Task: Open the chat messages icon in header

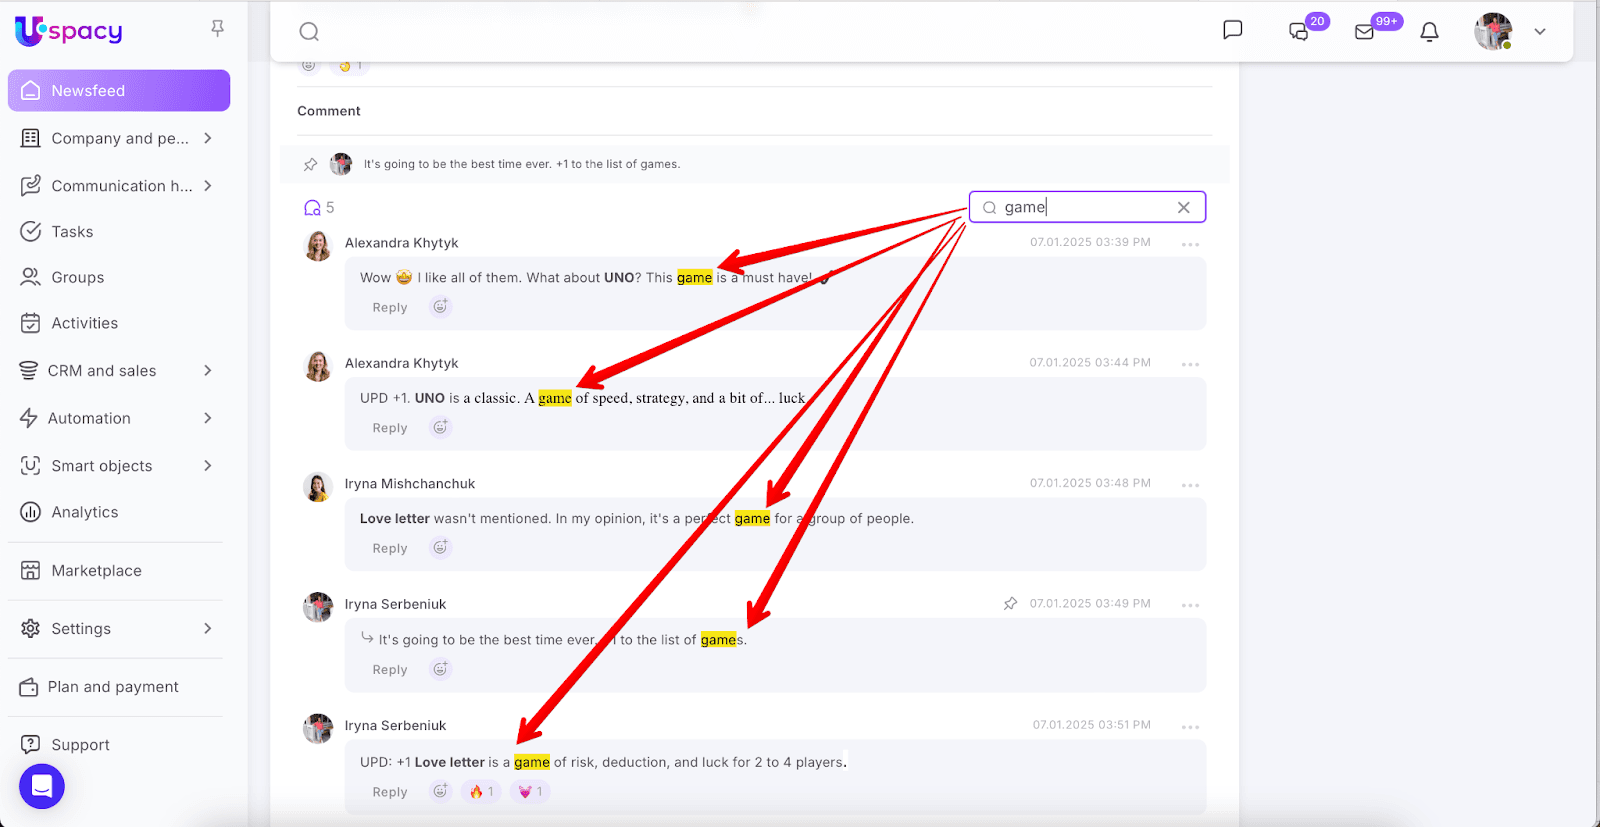Action: coord(1232,31)
